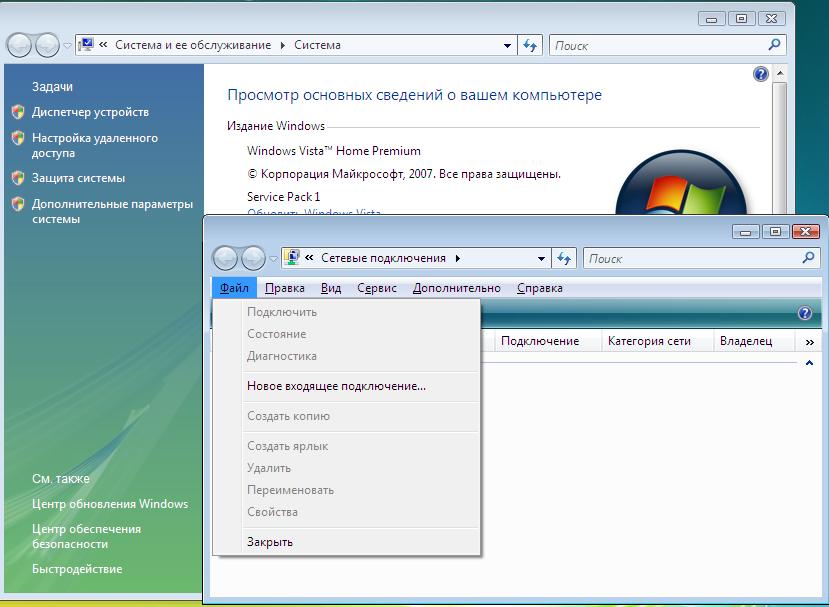
Task: Refresh the System window address bar
Action: coord(530,45)
